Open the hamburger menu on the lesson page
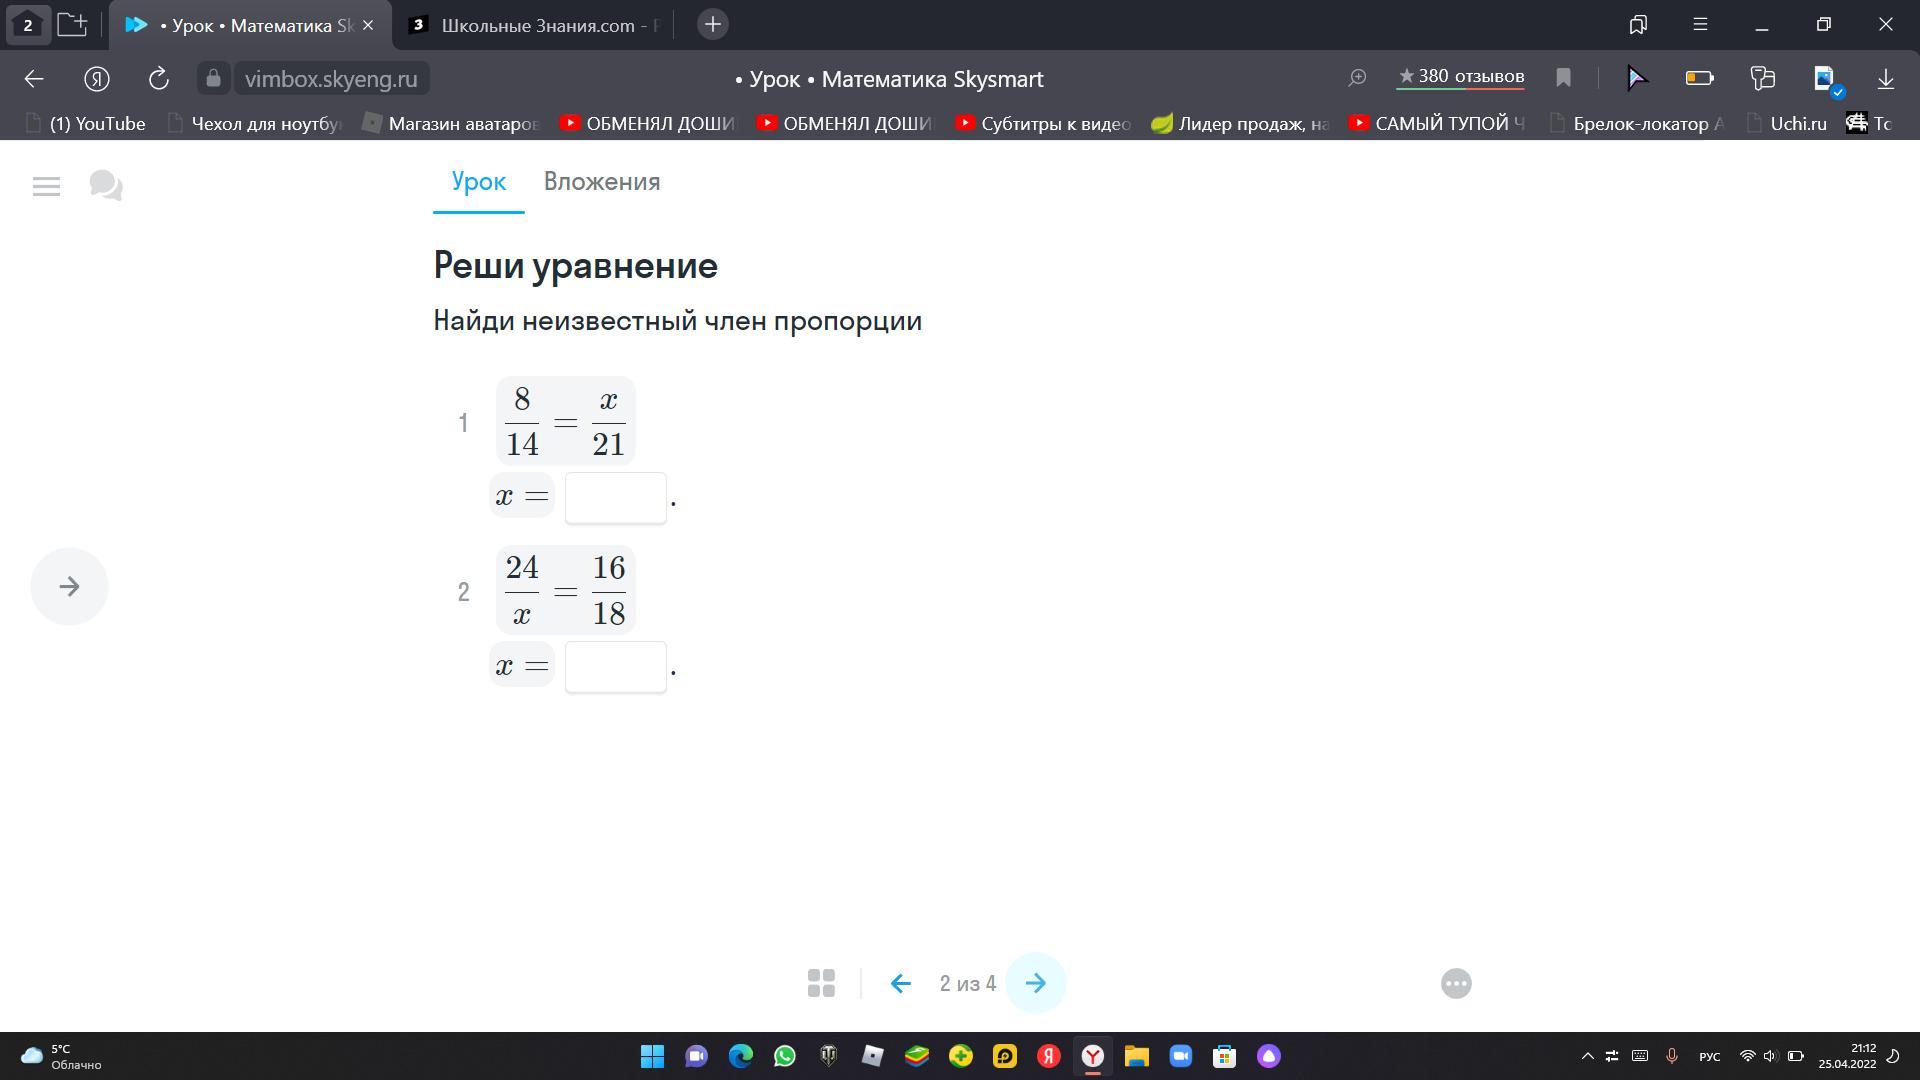This screenshot has height=1080, width=1920. pos(46,186)
